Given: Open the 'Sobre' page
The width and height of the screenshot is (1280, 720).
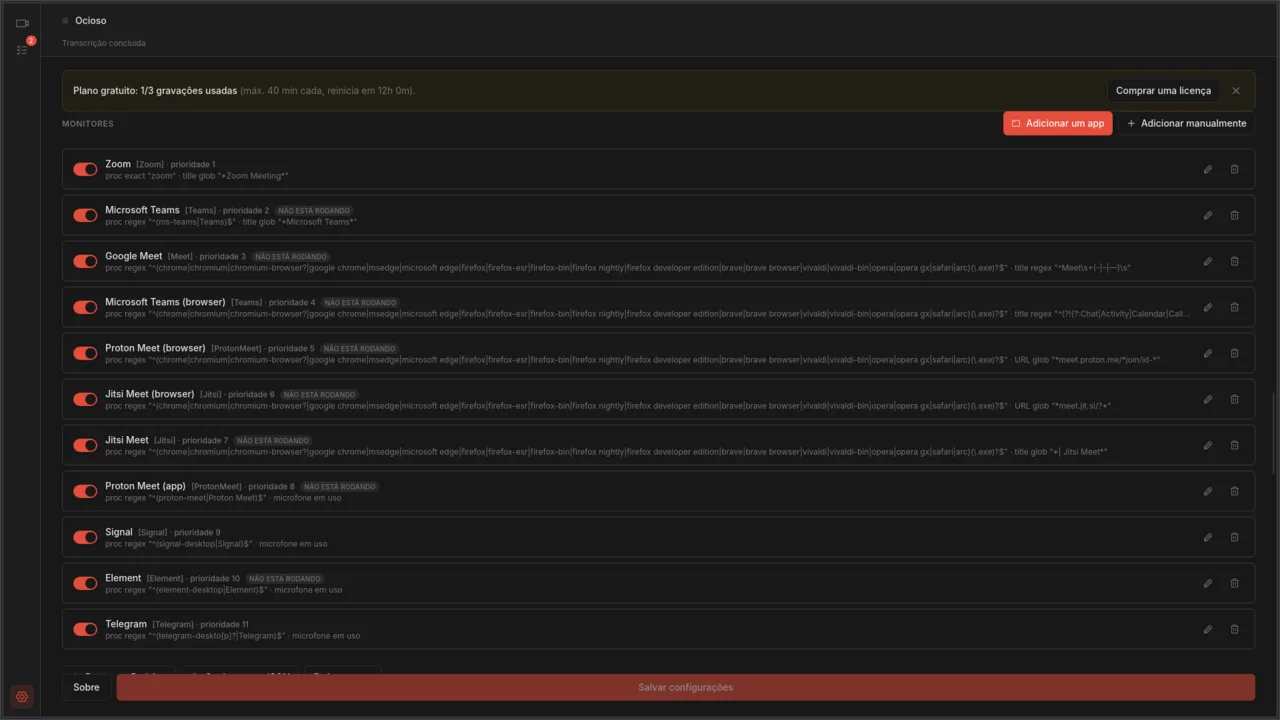Looking at the screenshot, I should [86, 688].
